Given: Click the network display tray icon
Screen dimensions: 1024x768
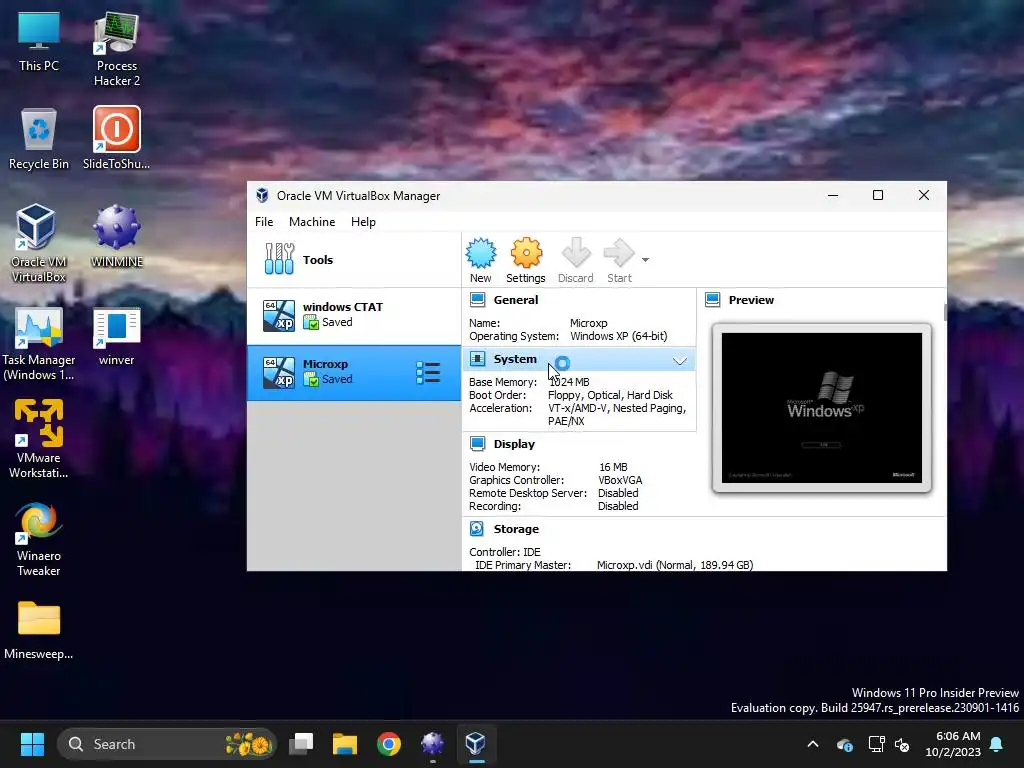Looking at the screenshot, I should tap(876, 744).
